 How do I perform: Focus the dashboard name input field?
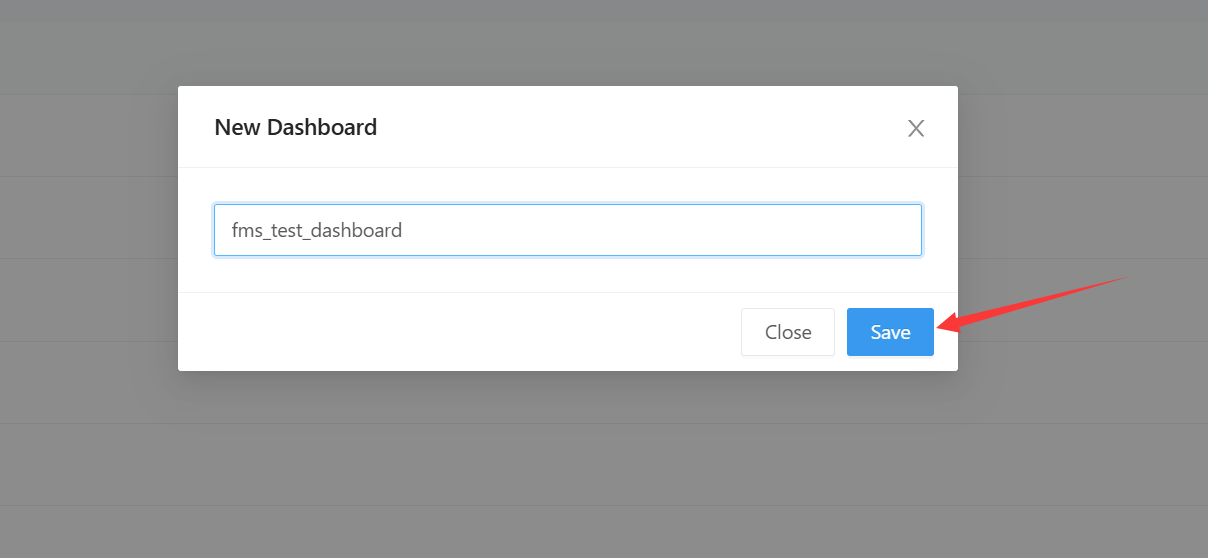tap(567, 230)
